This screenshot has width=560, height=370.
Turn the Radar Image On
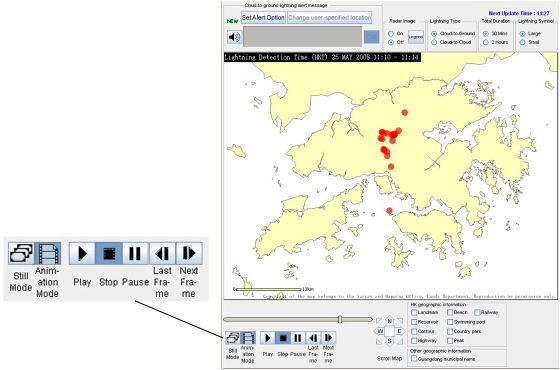tap(391, 34)
